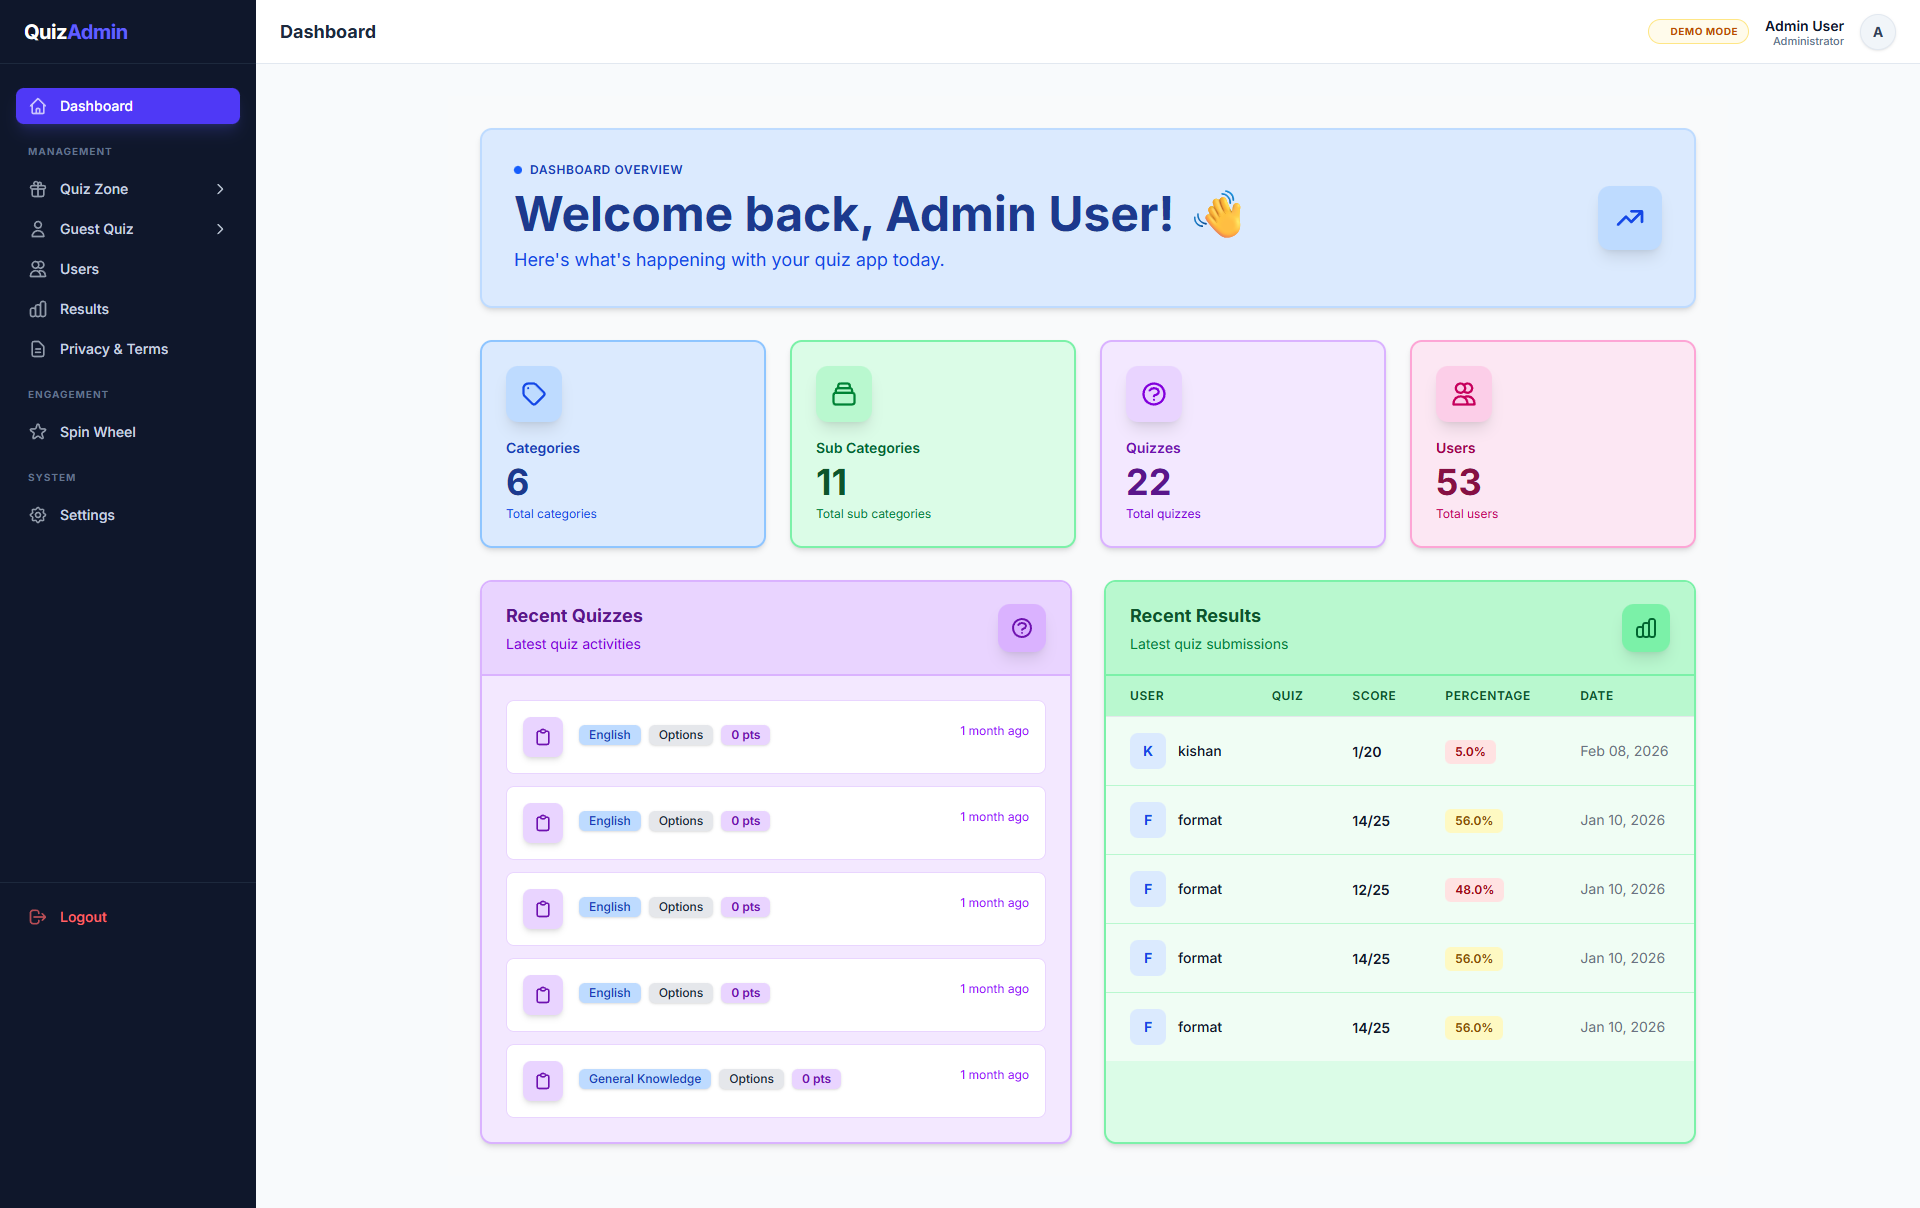
Task: Click the Logout link
Action: [82, 917]
